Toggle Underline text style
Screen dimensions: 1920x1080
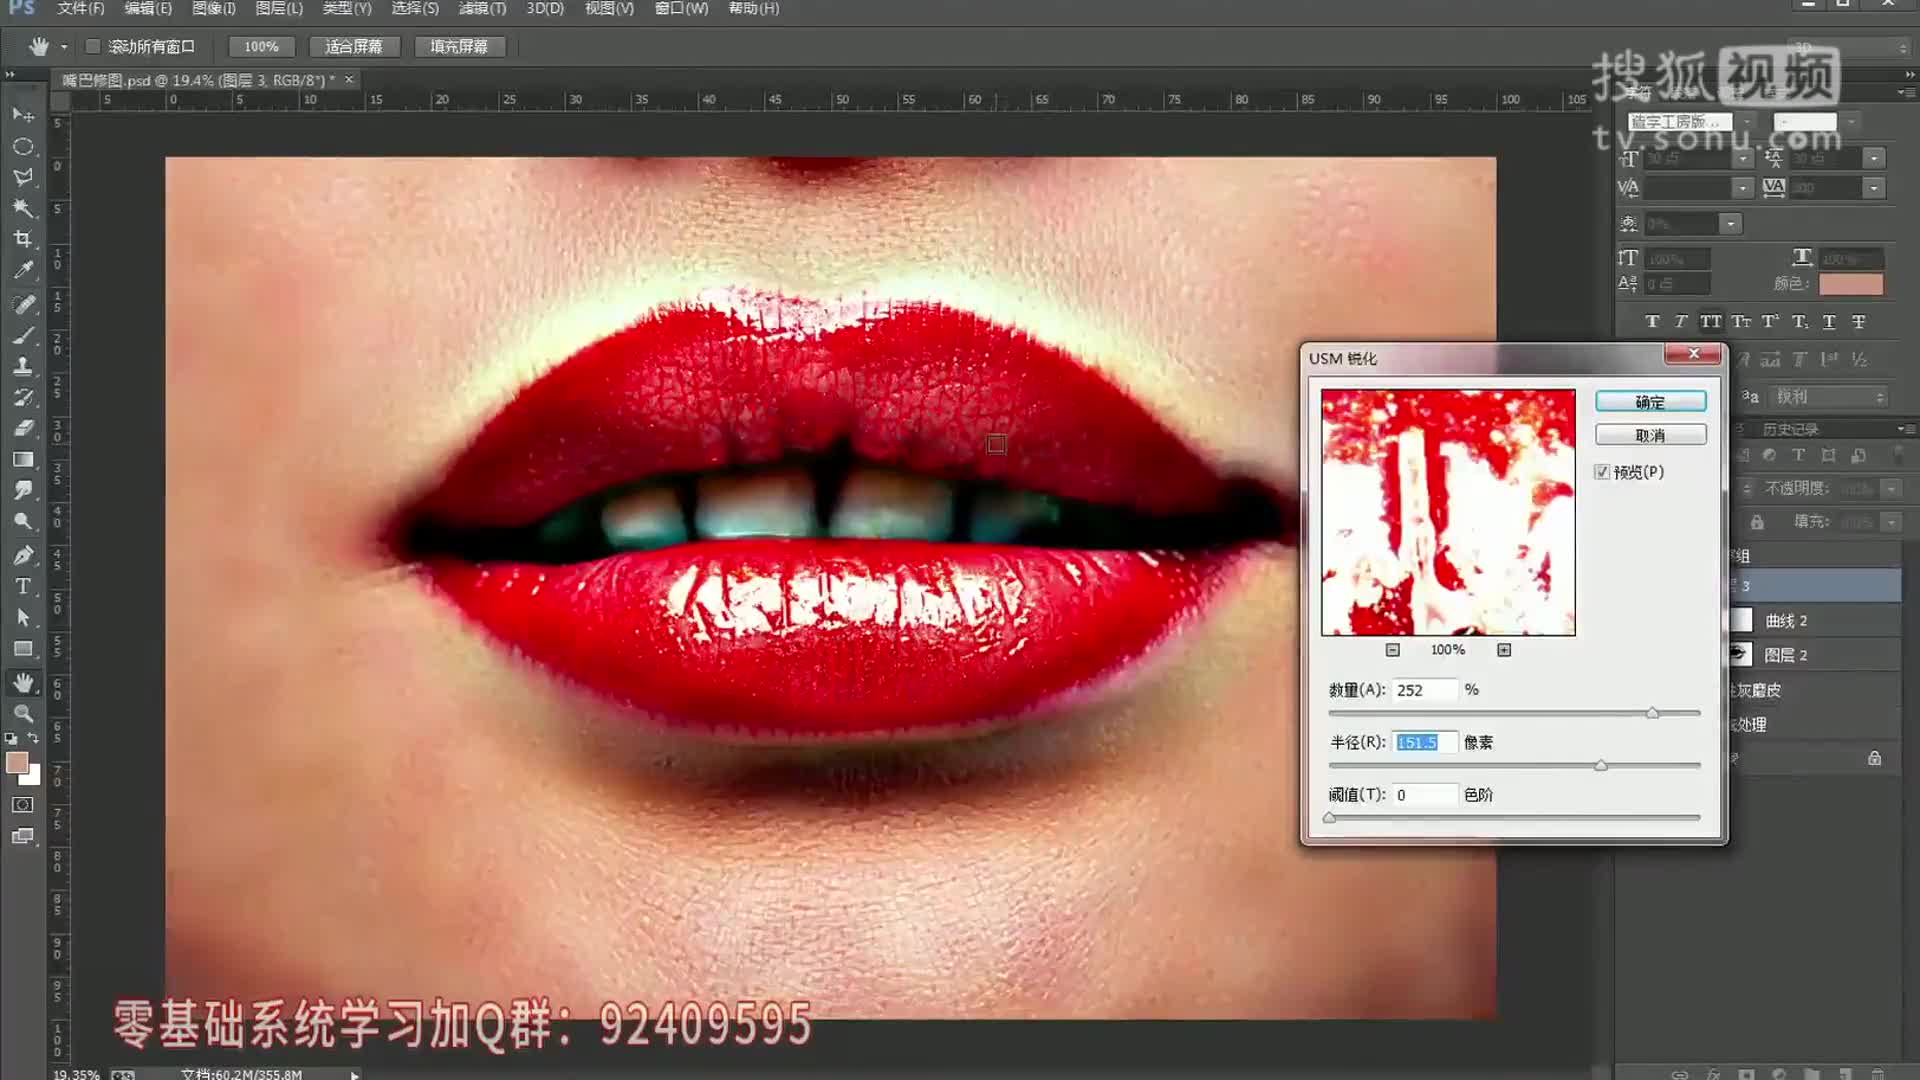click(1829, 322)
